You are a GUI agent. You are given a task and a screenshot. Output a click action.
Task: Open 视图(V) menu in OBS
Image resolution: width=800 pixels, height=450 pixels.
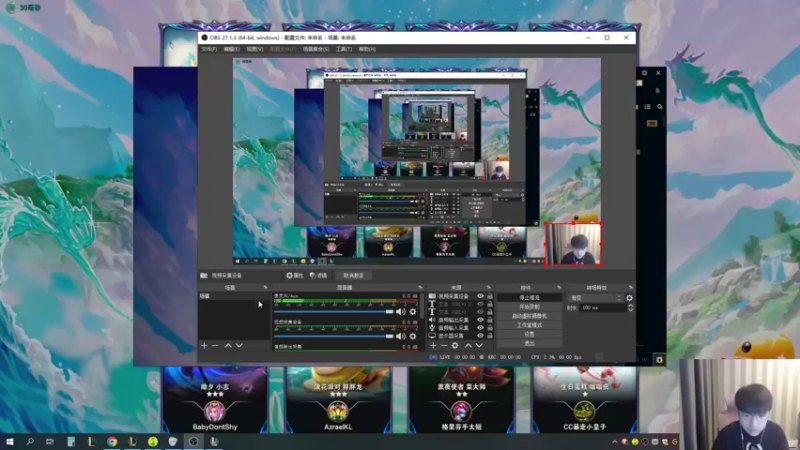[x=255, y=49]
